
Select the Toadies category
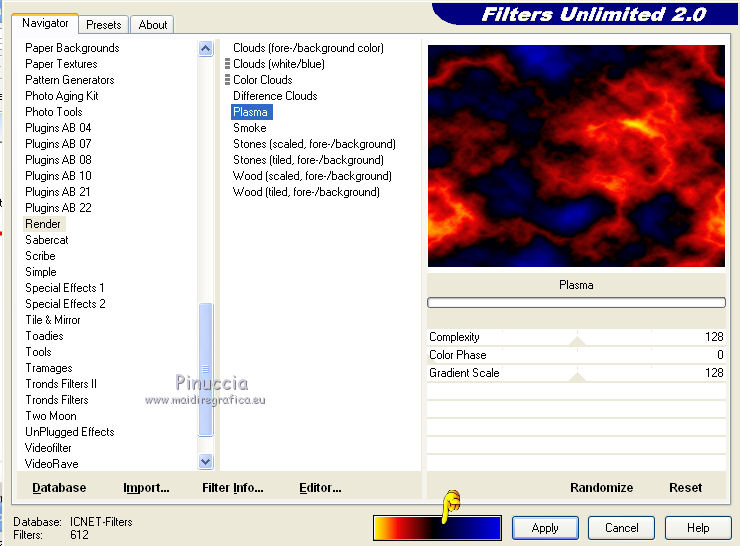tap(44, 336)
